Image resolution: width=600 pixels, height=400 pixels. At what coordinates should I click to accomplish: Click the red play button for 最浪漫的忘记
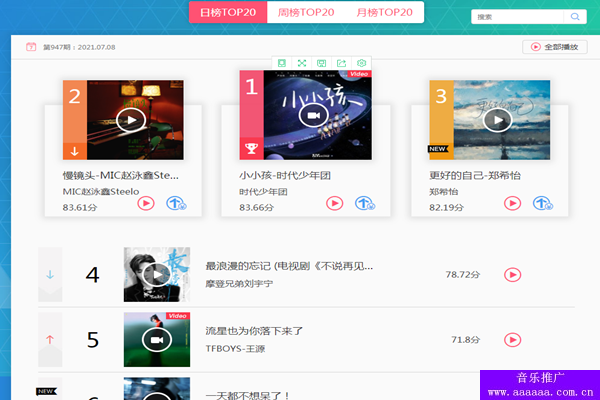pos(512,274)
